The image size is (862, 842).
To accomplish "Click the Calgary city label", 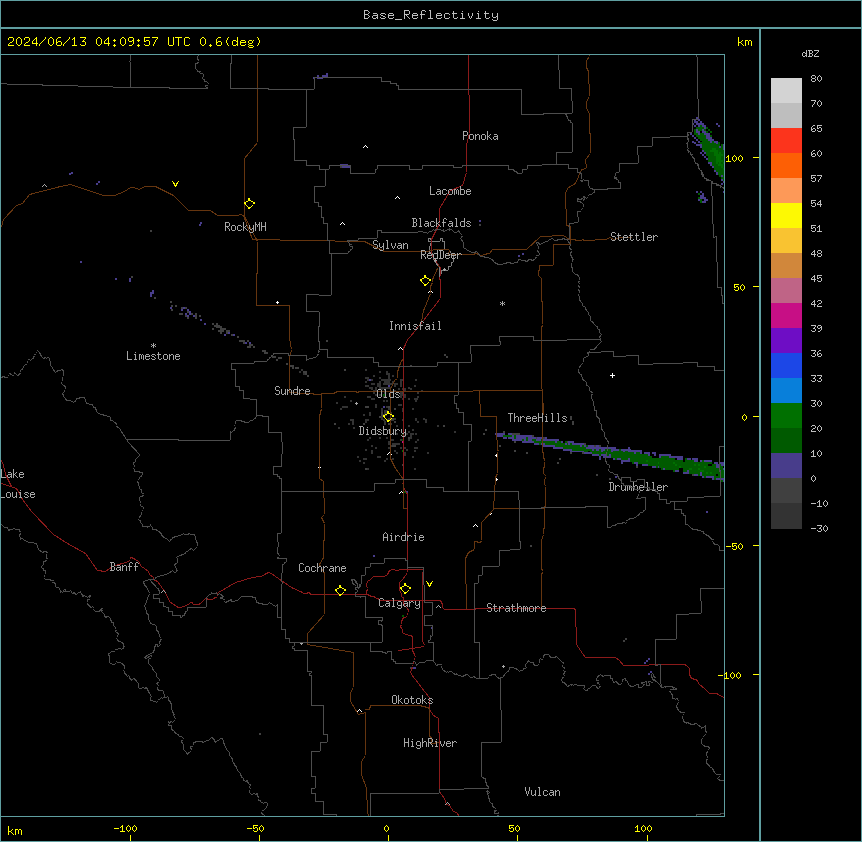I will (399, 603).
